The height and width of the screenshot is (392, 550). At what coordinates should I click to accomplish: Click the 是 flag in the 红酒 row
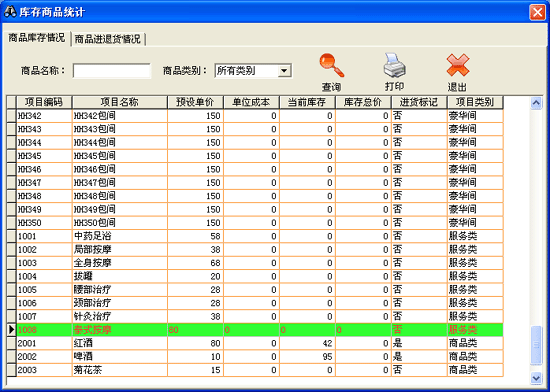[x=397, y=343]
